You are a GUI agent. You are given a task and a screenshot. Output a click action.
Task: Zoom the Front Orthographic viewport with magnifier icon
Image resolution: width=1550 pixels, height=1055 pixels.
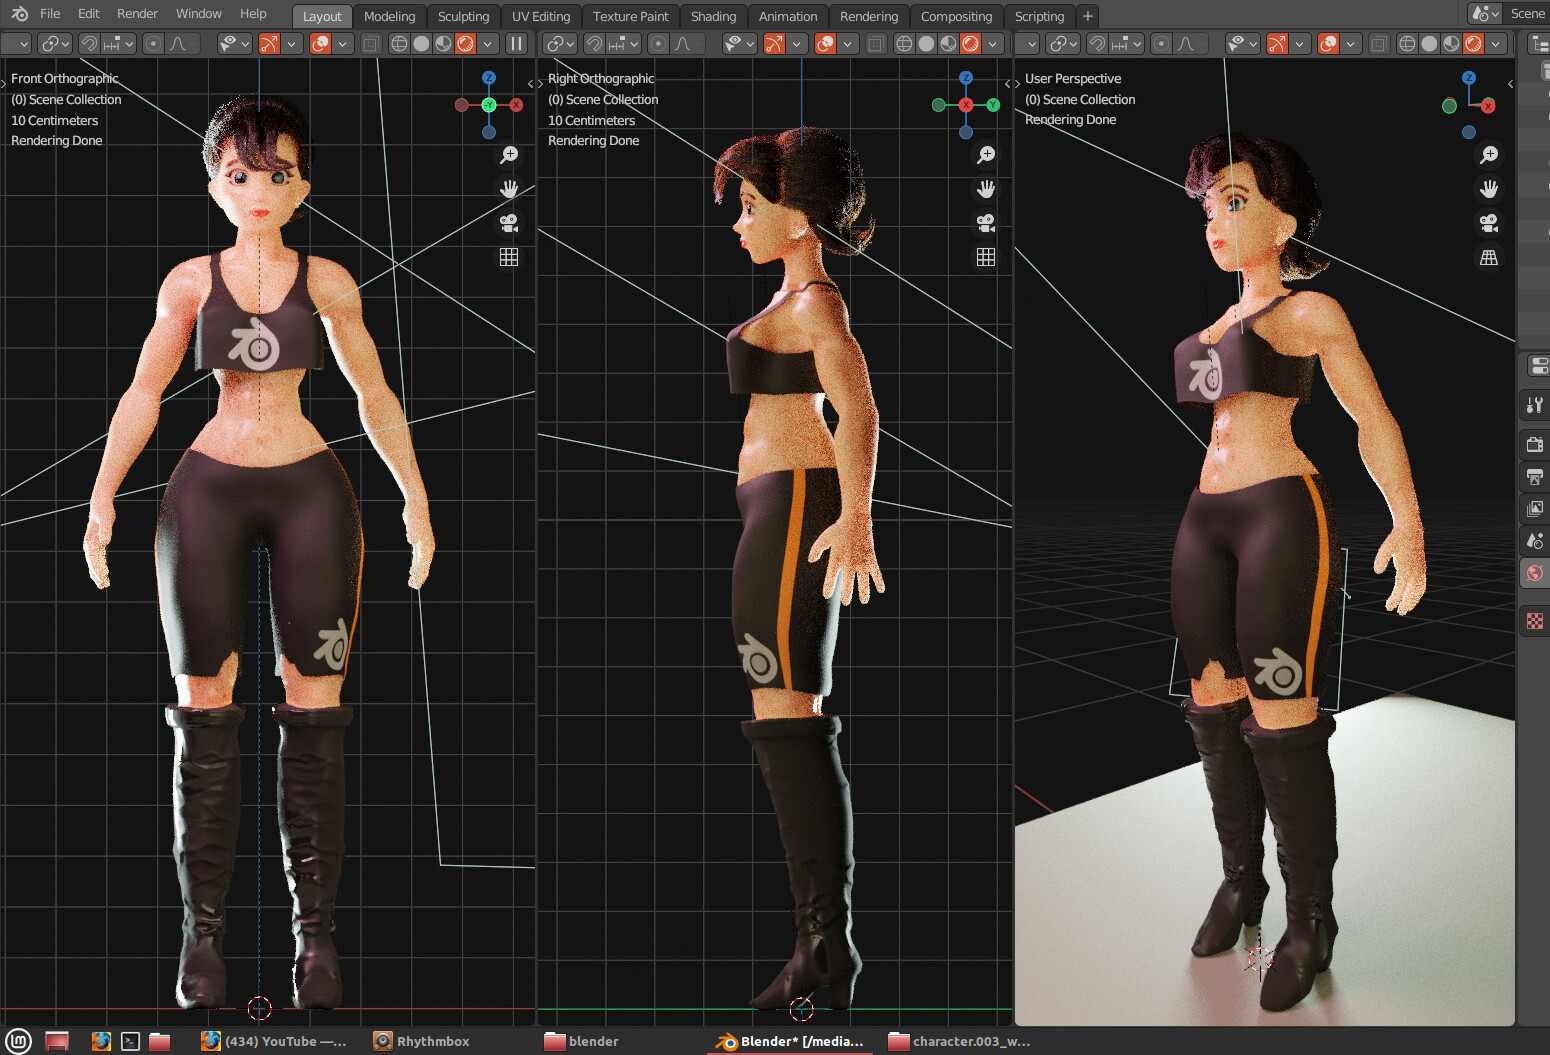pos(509,155)
